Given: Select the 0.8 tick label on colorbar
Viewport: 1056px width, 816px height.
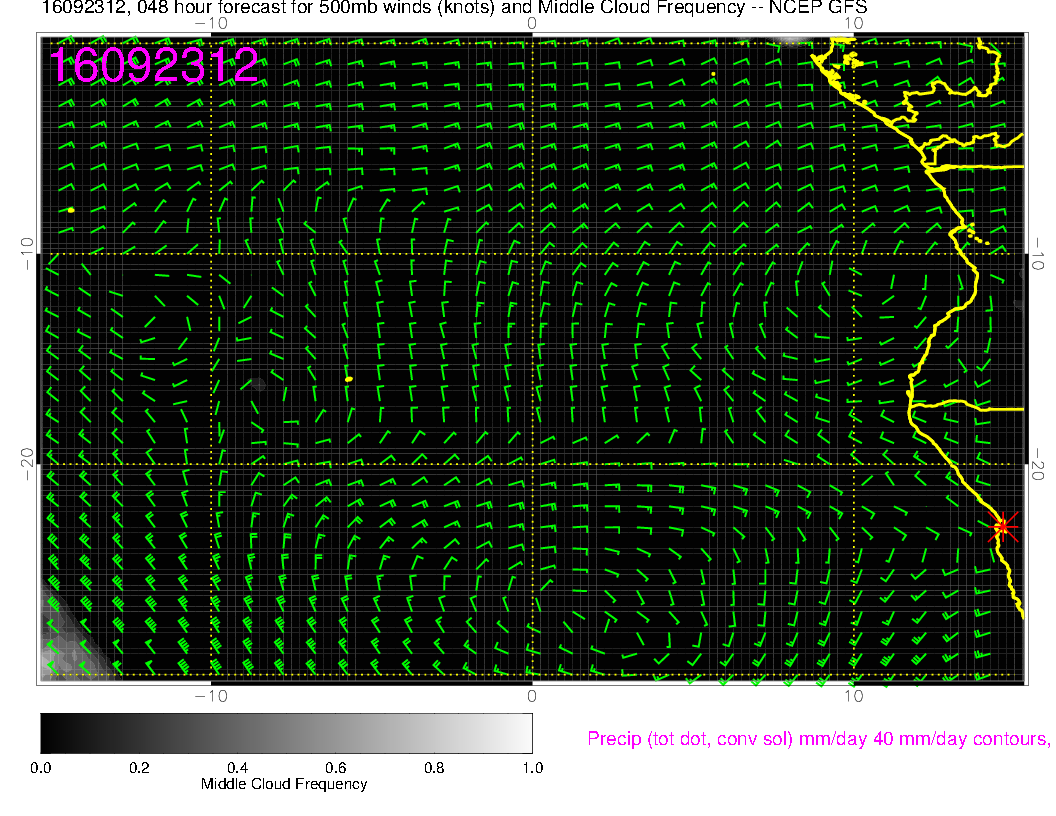Looking at the screenshot, I should (x=434, y=768).
